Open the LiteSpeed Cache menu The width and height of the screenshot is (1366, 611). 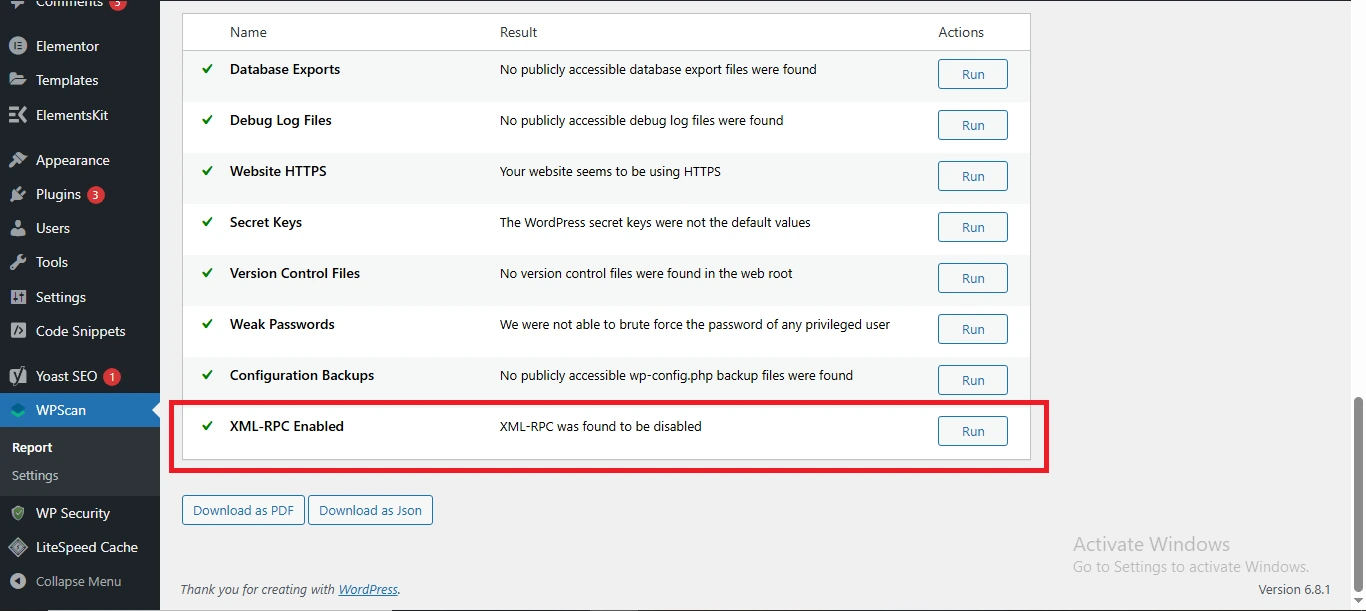pos(80,547)
